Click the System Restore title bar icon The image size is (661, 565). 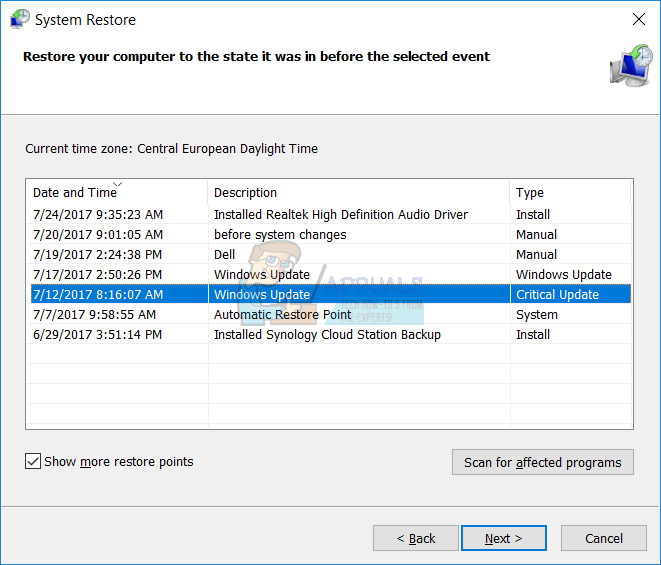18,19
